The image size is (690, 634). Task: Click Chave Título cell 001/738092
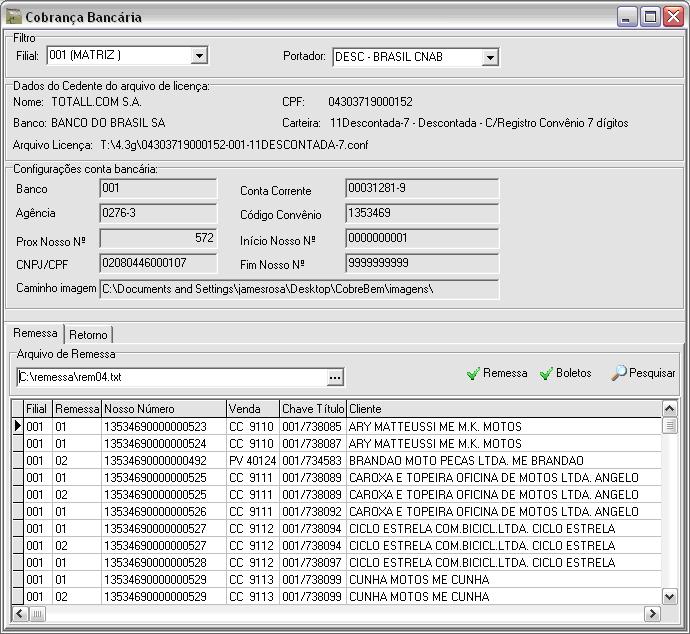[313, 512]
